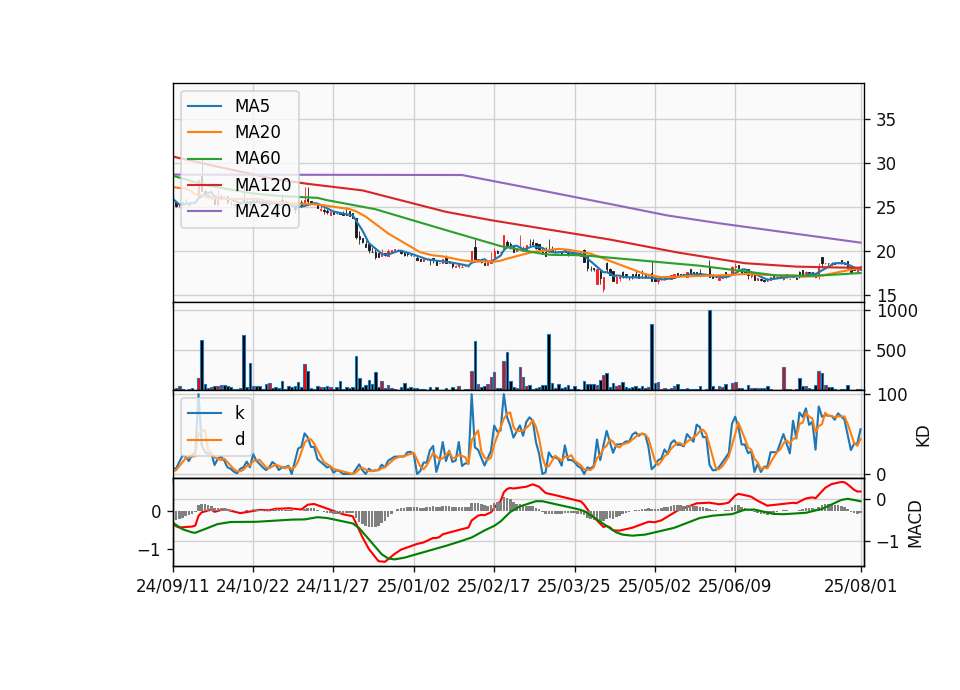Click the 25/01/02 date axis label

(x=413, y=586)
